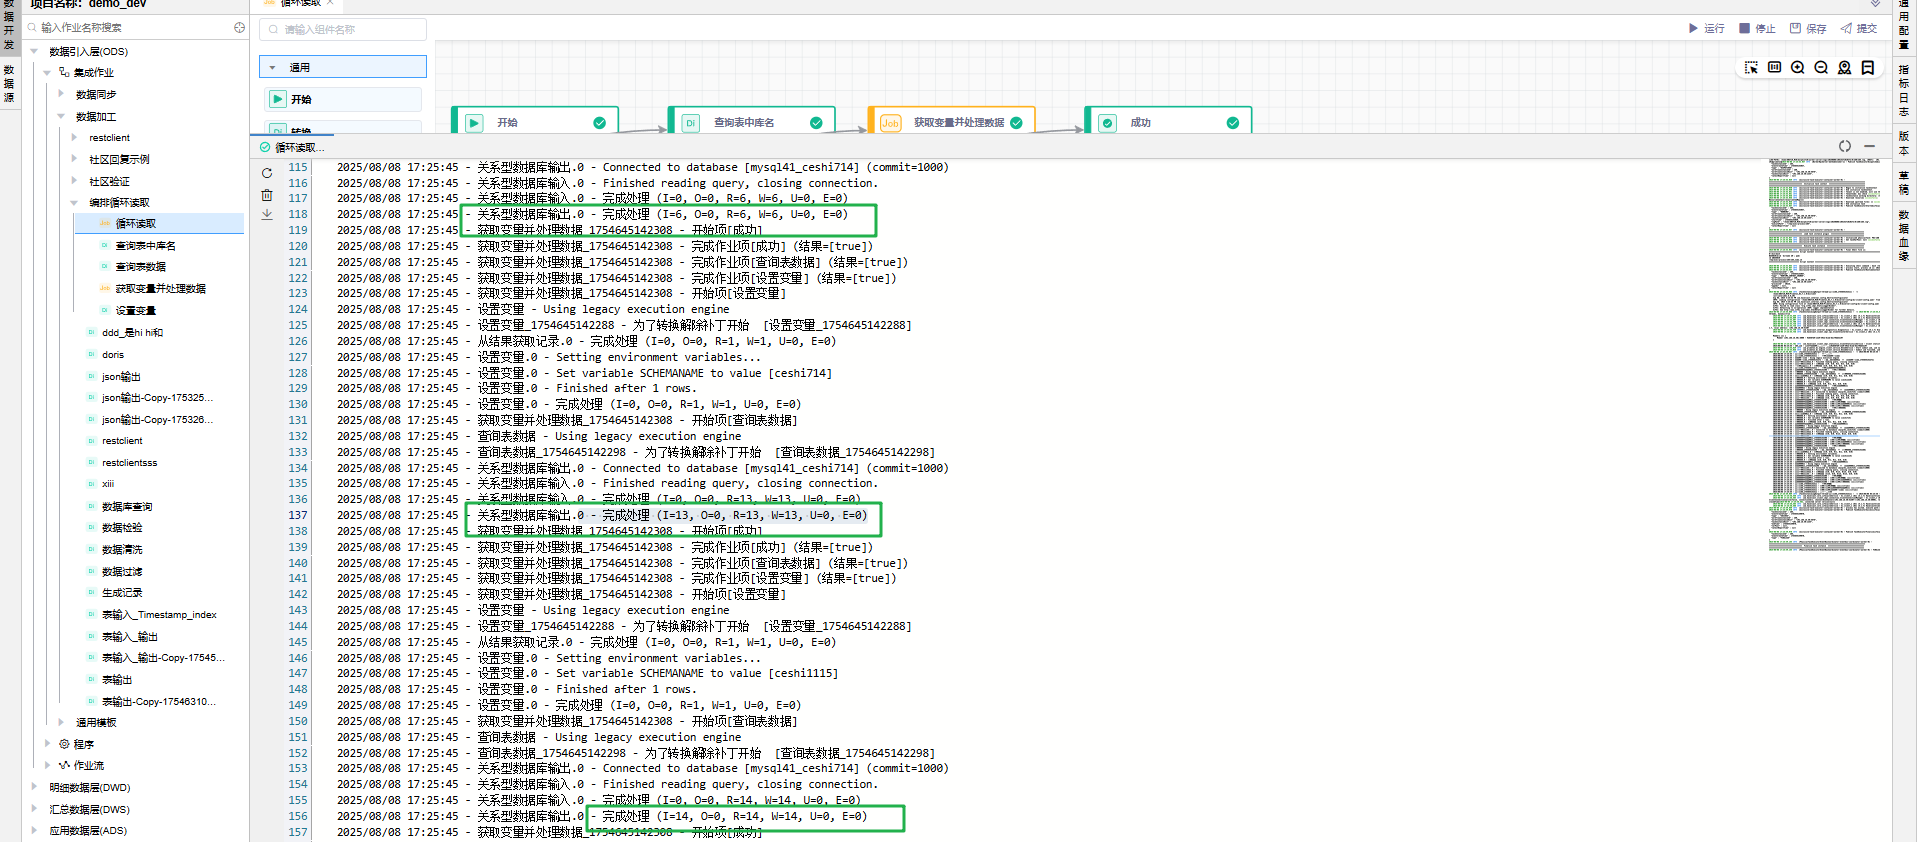Open the 数据库查询 tree item
Image resolution: width=1917 pixels, height=842 pixels.
(x=127, y=506)
